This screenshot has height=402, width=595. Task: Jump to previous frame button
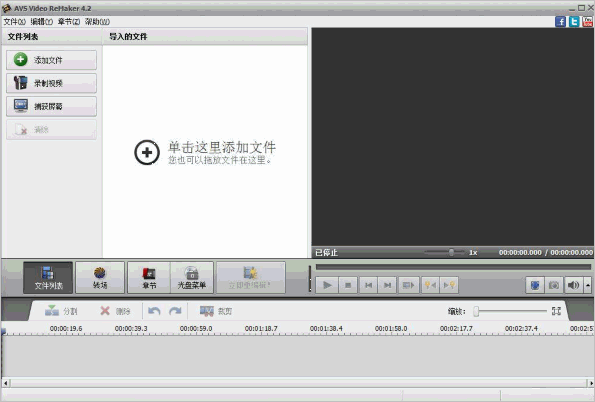coord(368,285)
